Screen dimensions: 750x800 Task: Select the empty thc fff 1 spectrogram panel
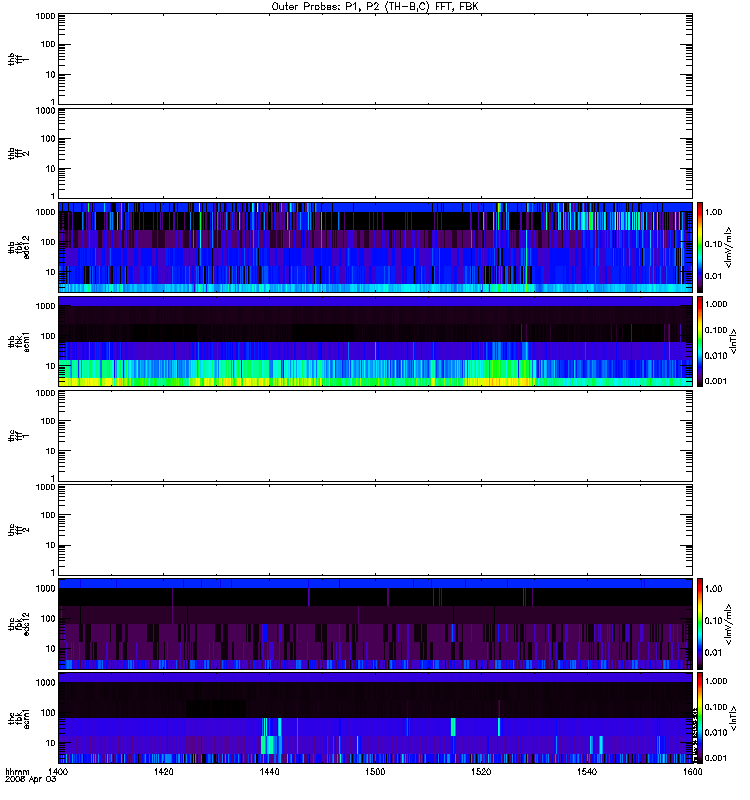pyautogui.click(x=376, y=436)
